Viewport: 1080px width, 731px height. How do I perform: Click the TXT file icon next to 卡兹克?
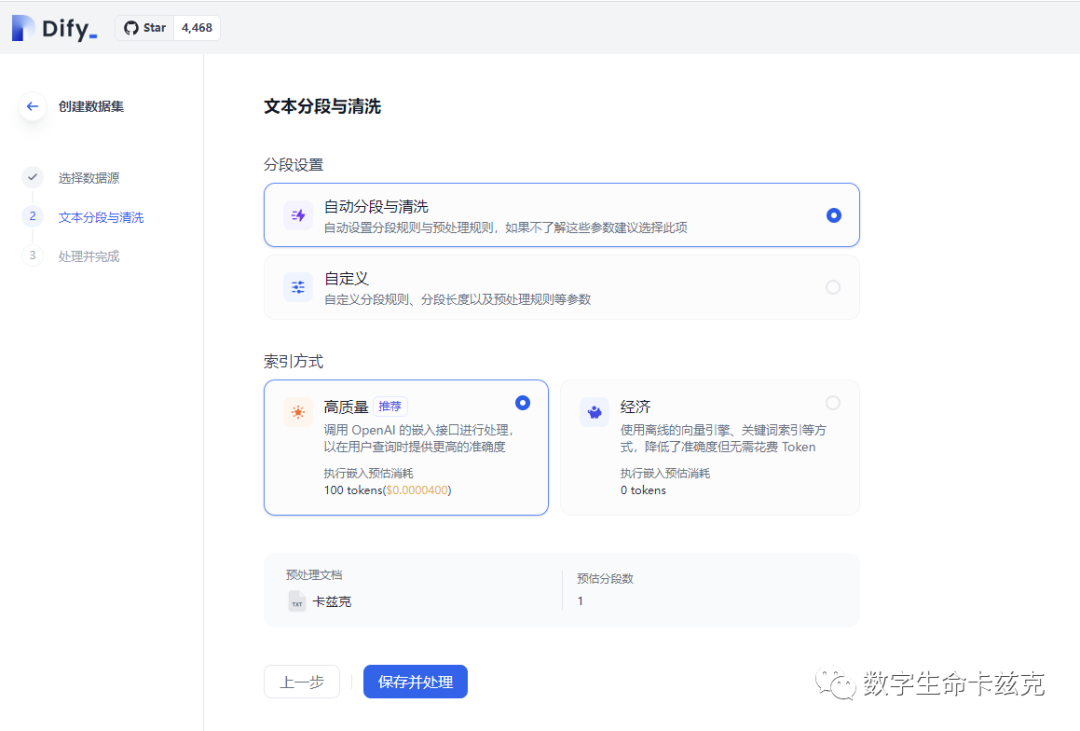tap(296, 601)
